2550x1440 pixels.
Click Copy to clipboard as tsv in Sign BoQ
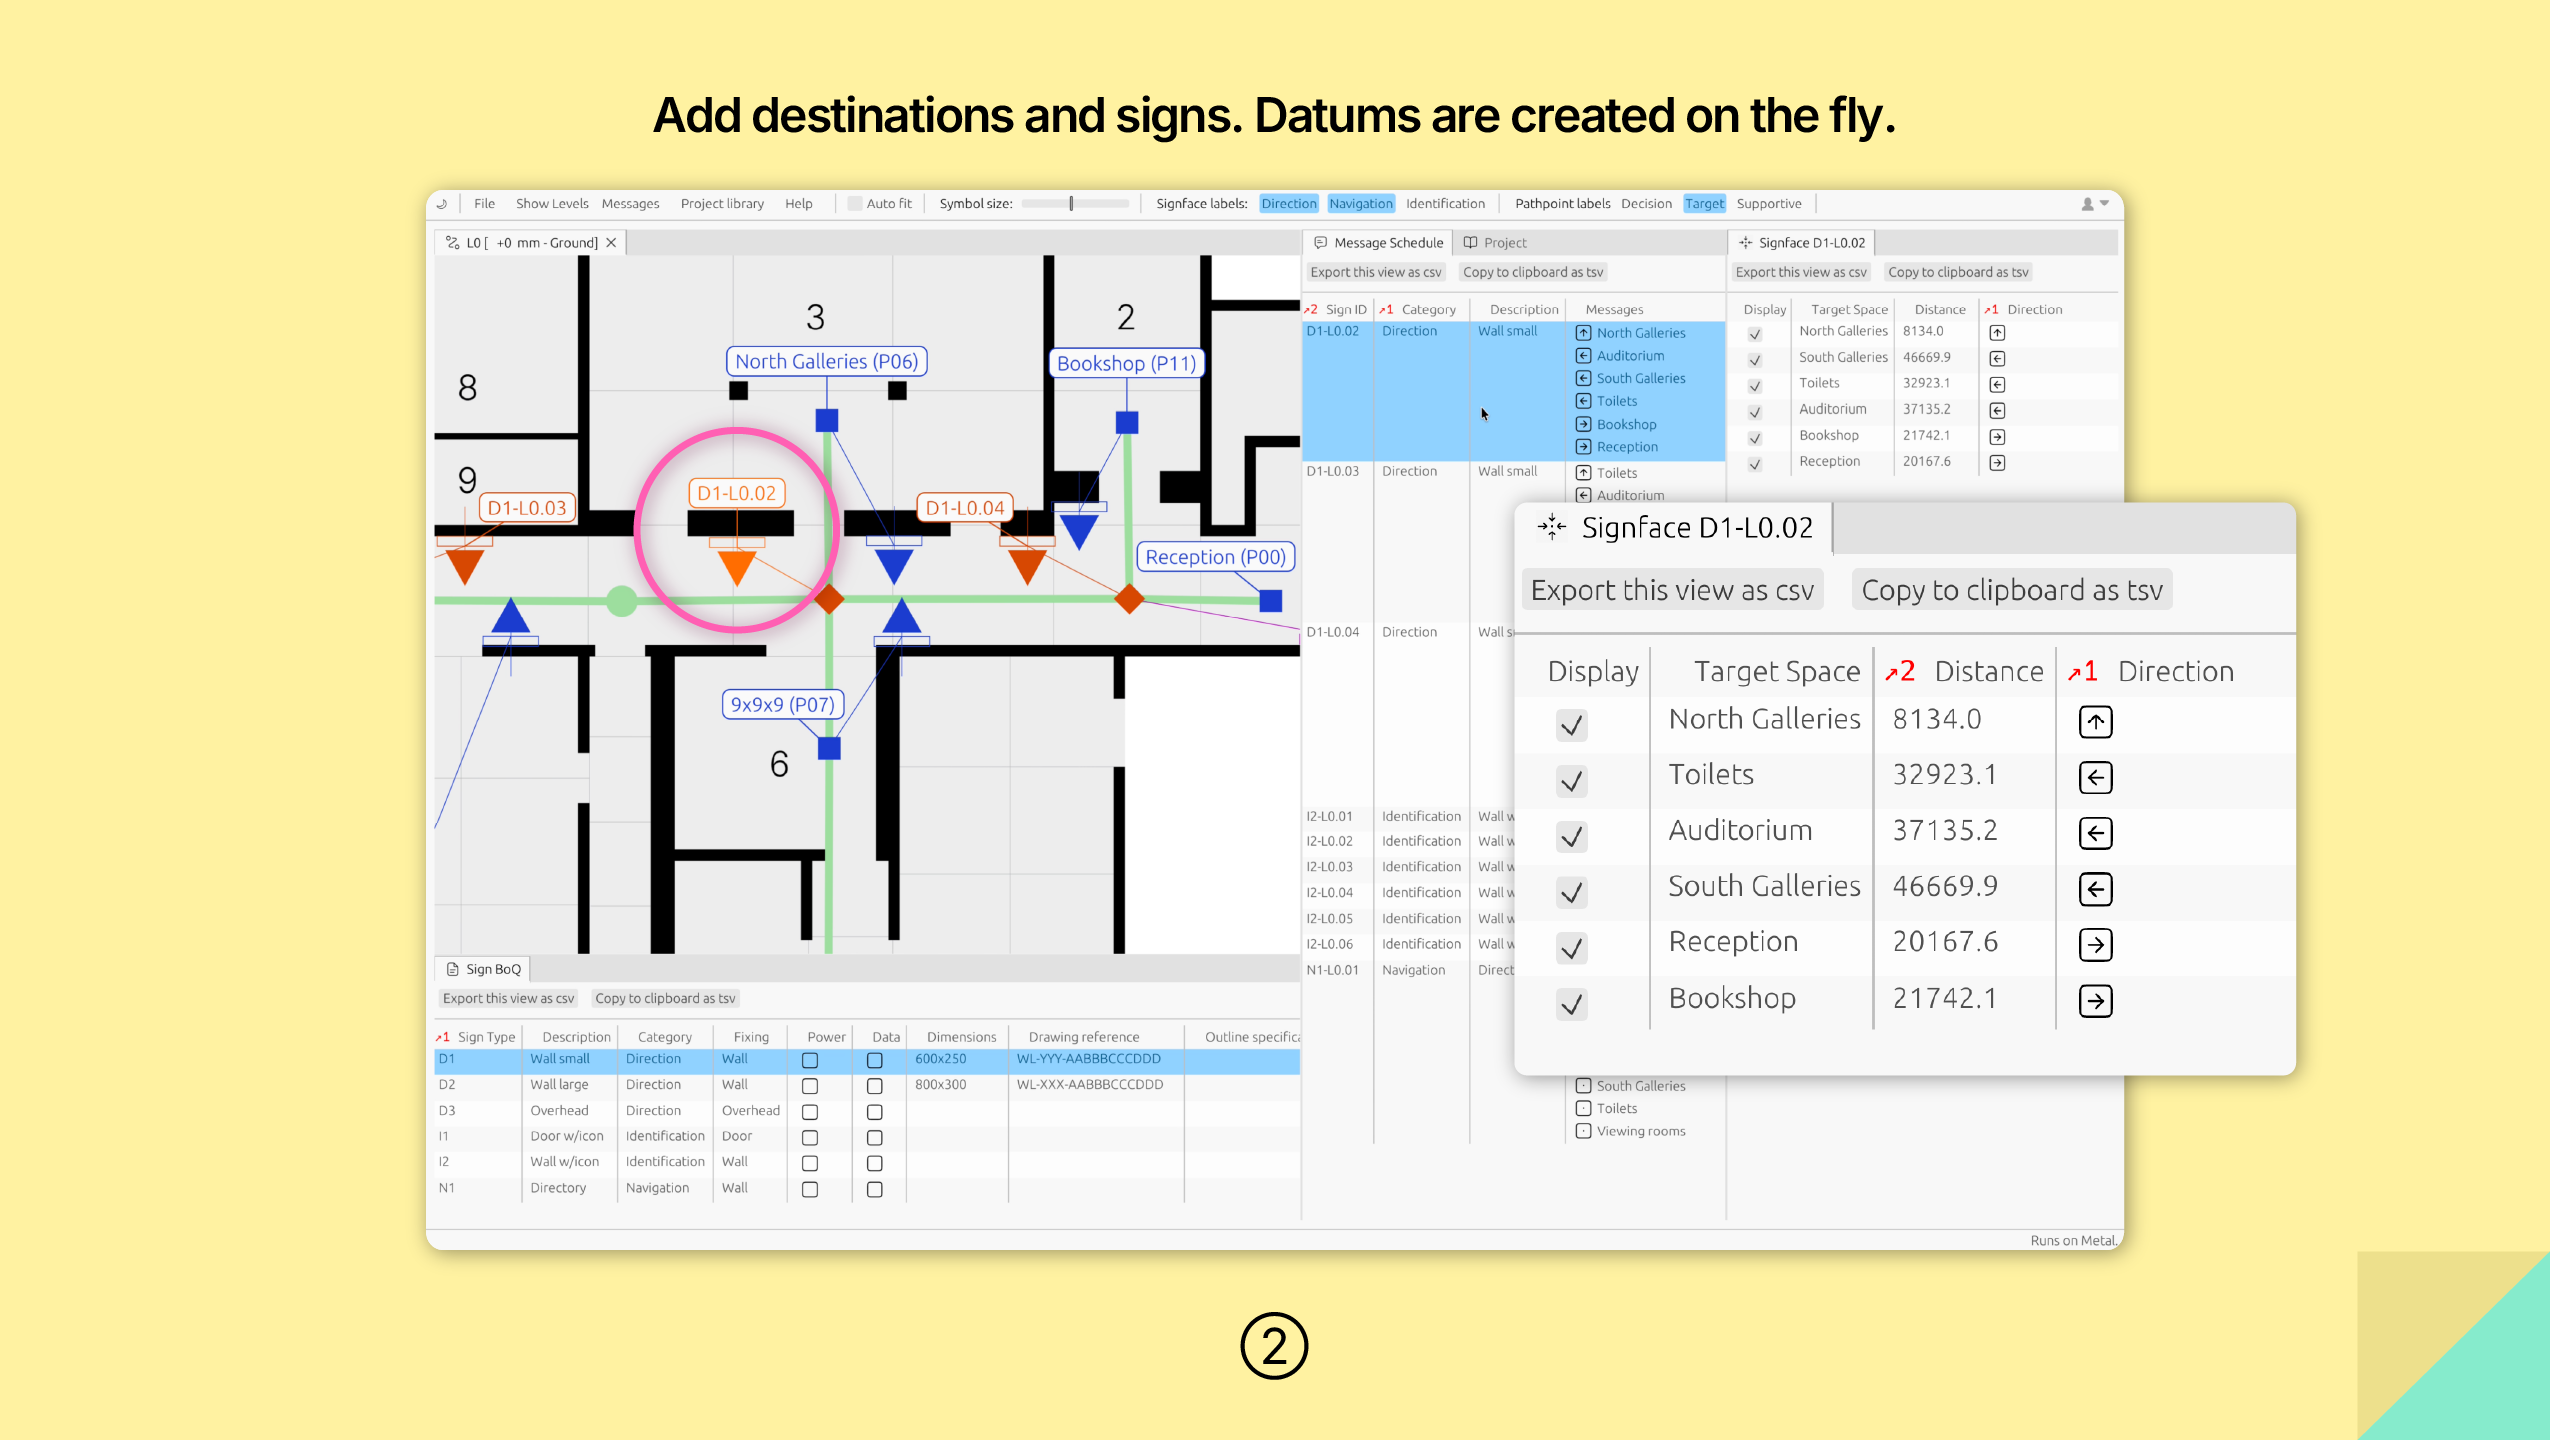point(665,997)
